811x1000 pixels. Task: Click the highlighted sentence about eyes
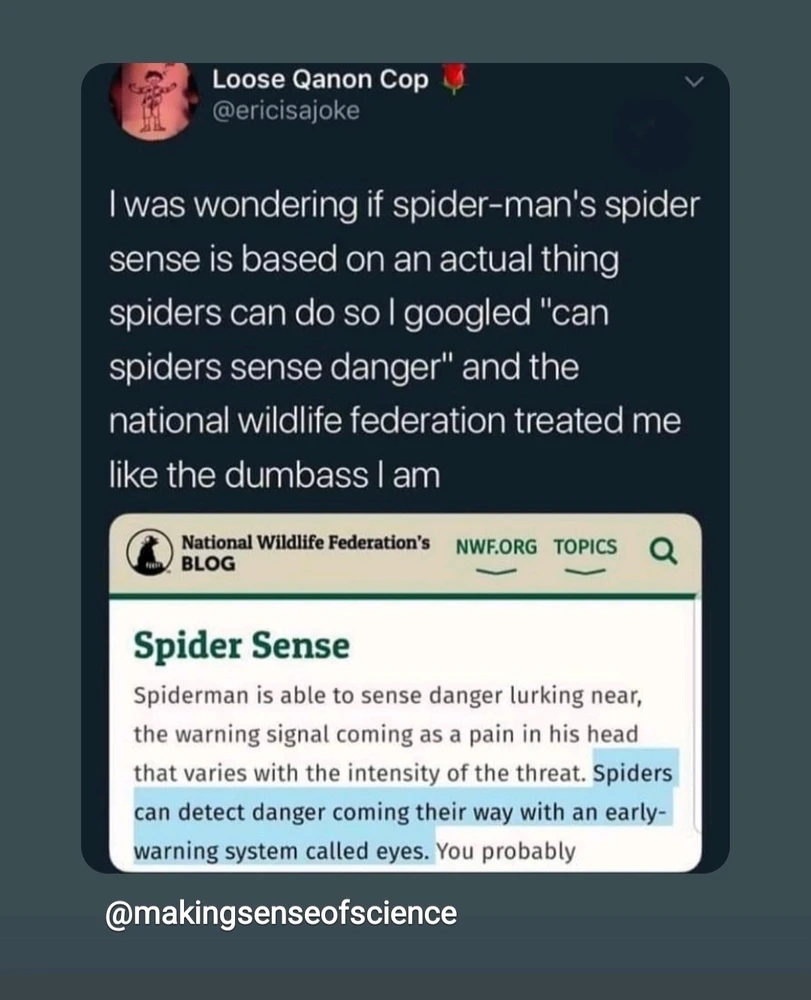[x=400, y=813]
